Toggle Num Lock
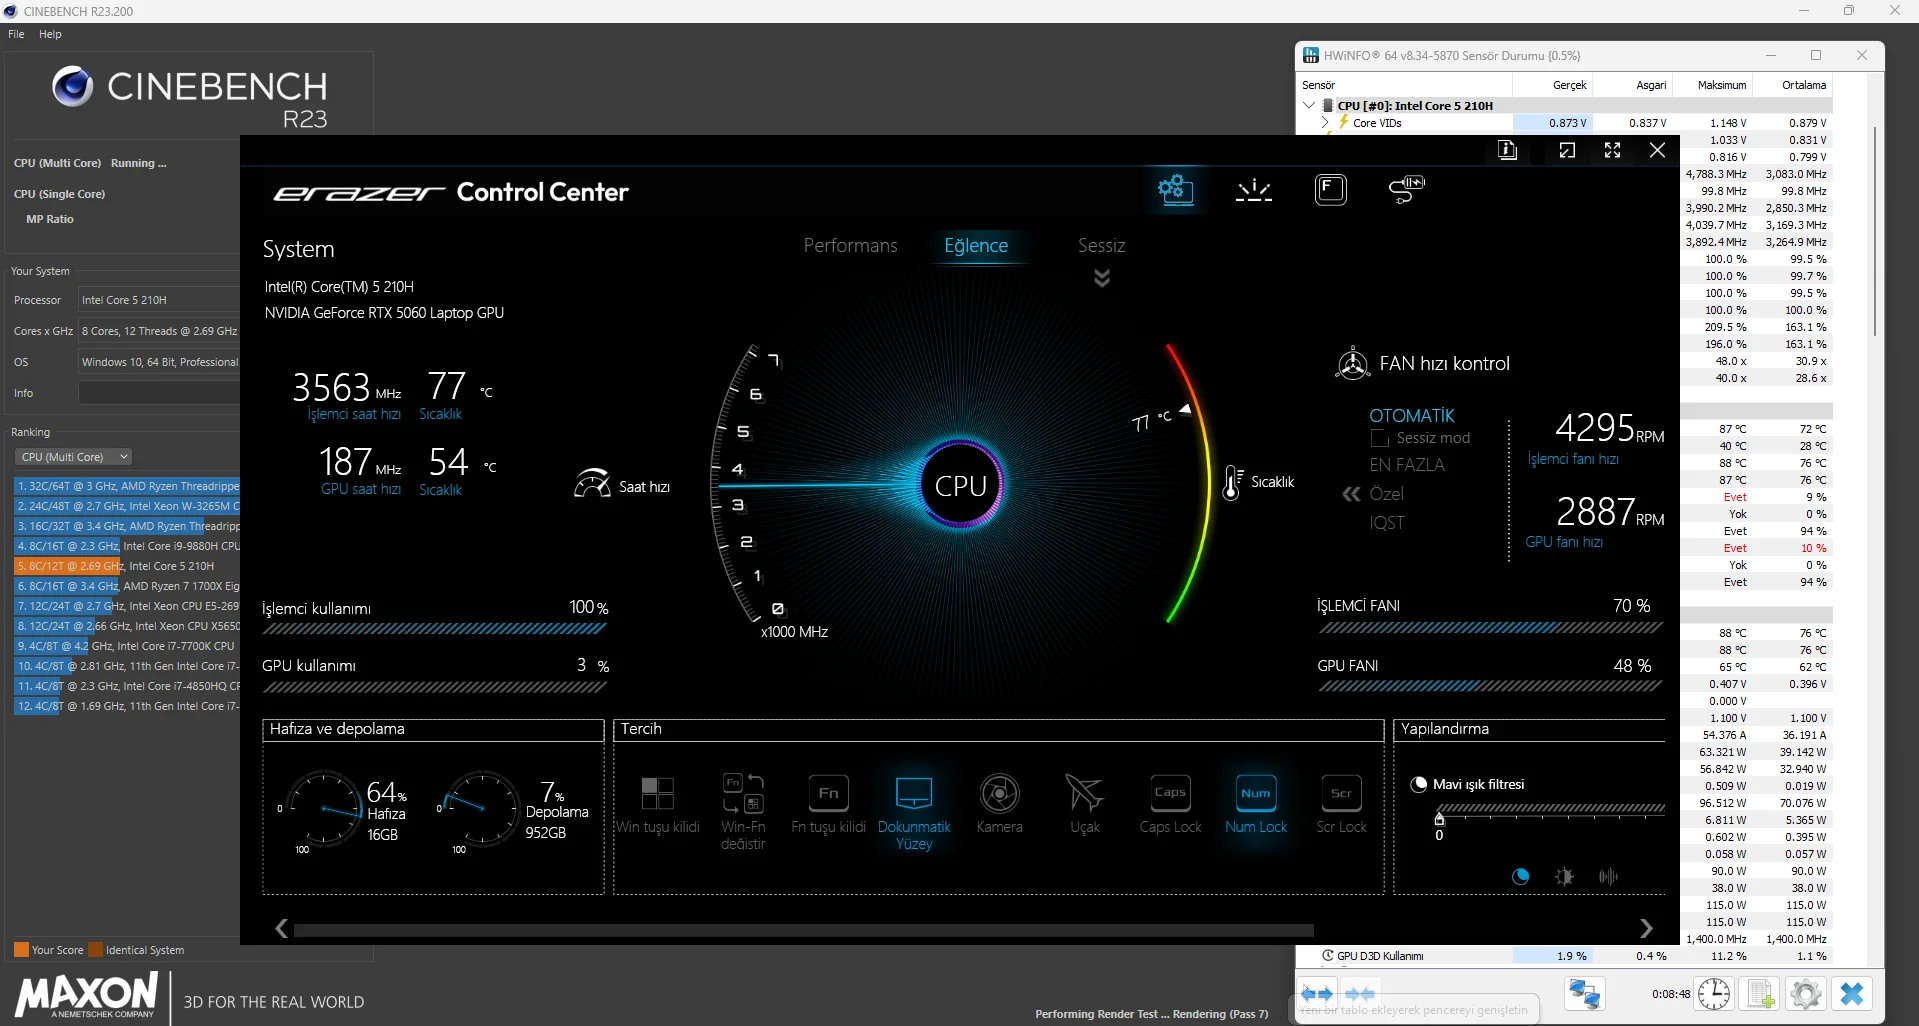 click(x=1256, y=804)
